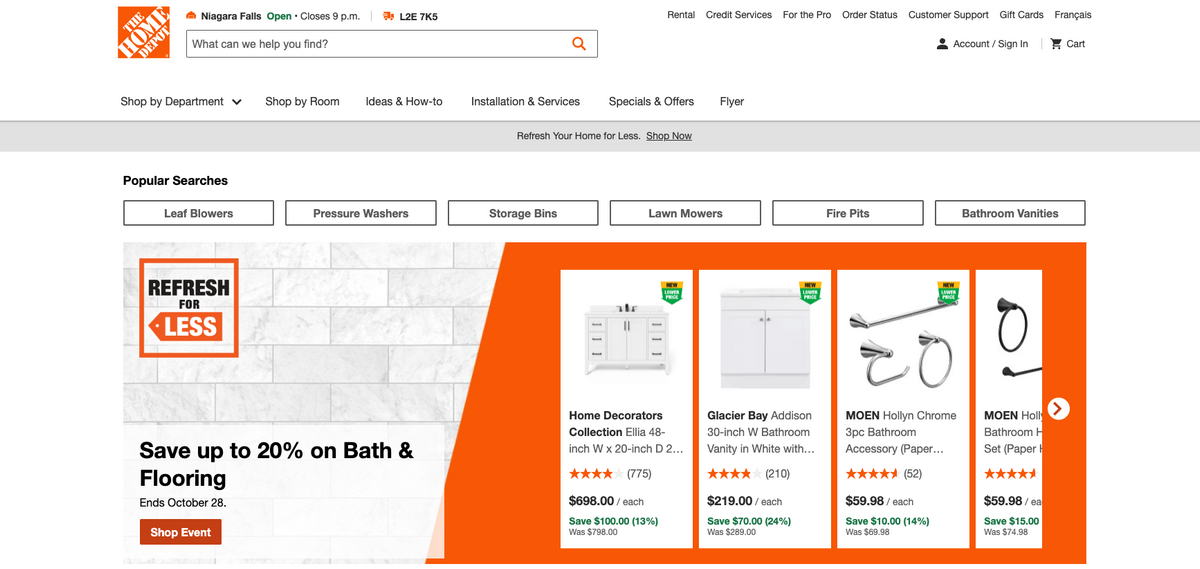Click the next arrow on the product carousel
This screenshot has width=1200, height=569.
coord(1058,408)
